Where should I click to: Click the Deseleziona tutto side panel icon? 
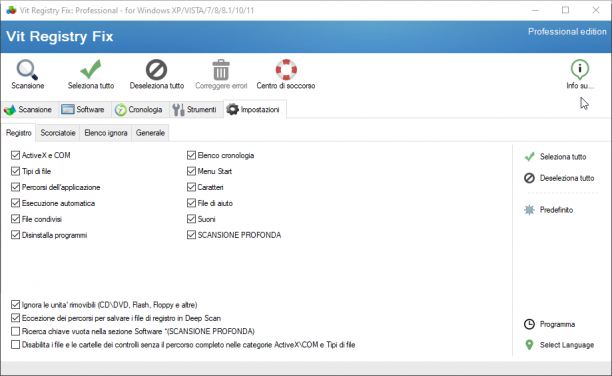(529, 178)
